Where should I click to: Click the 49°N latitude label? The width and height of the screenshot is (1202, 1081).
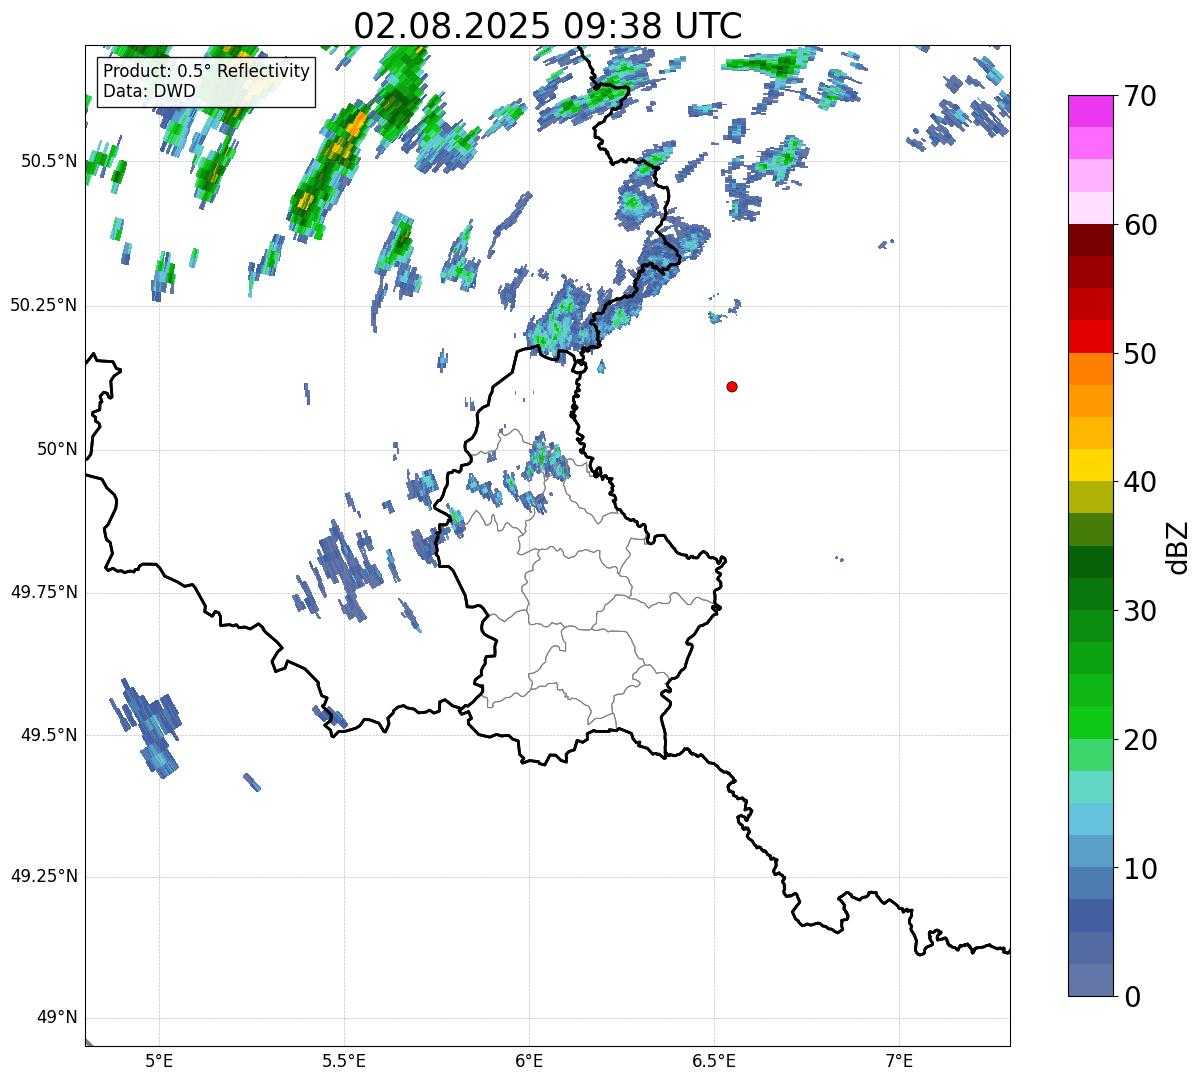pyautogui.click(x=58, y=1018)
